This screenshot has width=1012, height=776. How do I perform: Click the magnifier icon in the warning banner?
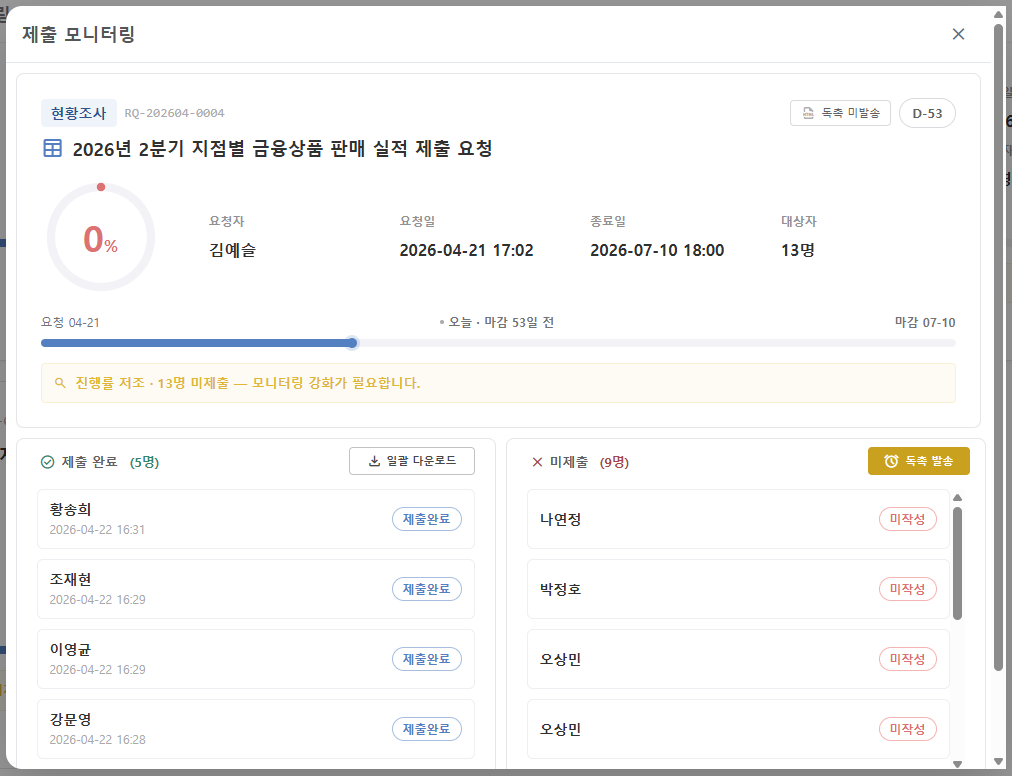[60, 383]
